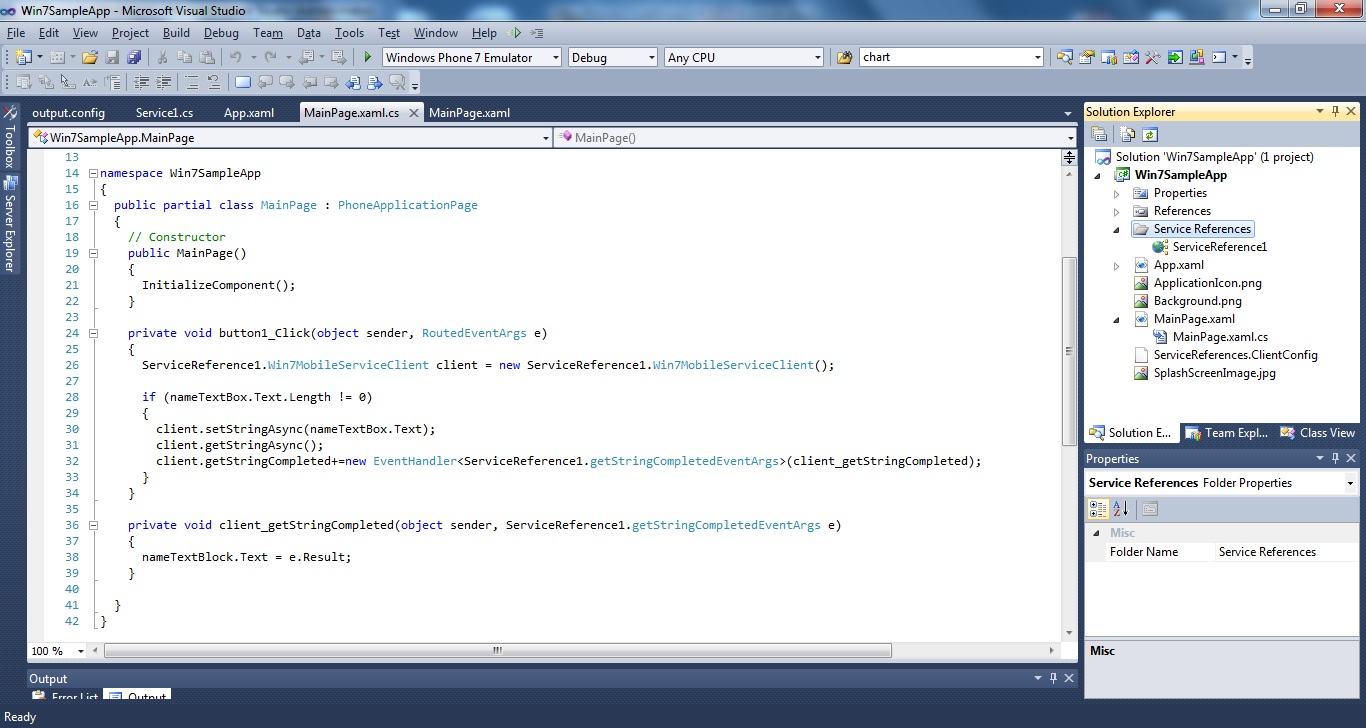Collapse namespace Win7SampleApp code outline
The width and height of the screenshot is (1366, 728).
tap(92, 173)
